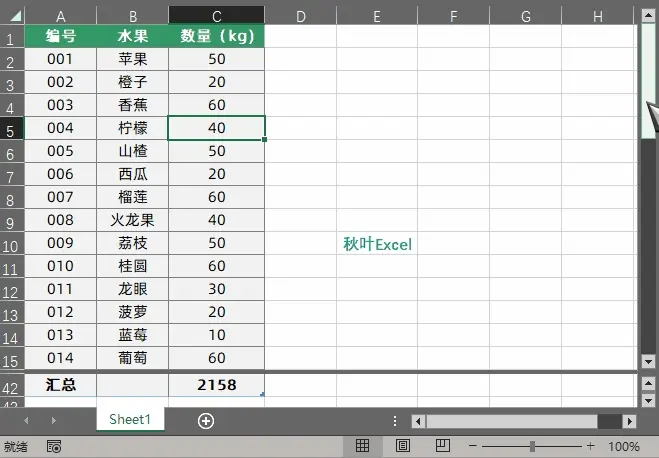The width and height of the screenshot is (659, 458).
Task: Select cell with 苹果
Action: (x=132, y=59)
